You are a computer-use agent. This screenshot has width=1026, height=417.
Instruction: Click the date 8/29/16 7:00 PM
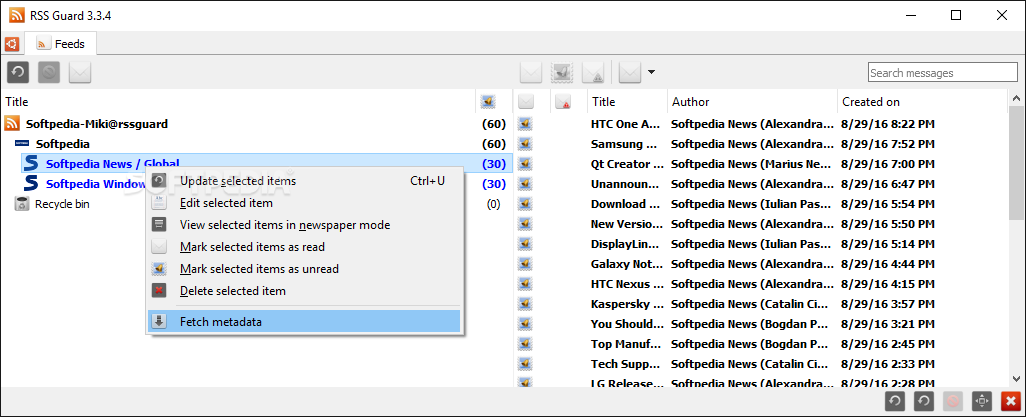(x=889, y=164)
